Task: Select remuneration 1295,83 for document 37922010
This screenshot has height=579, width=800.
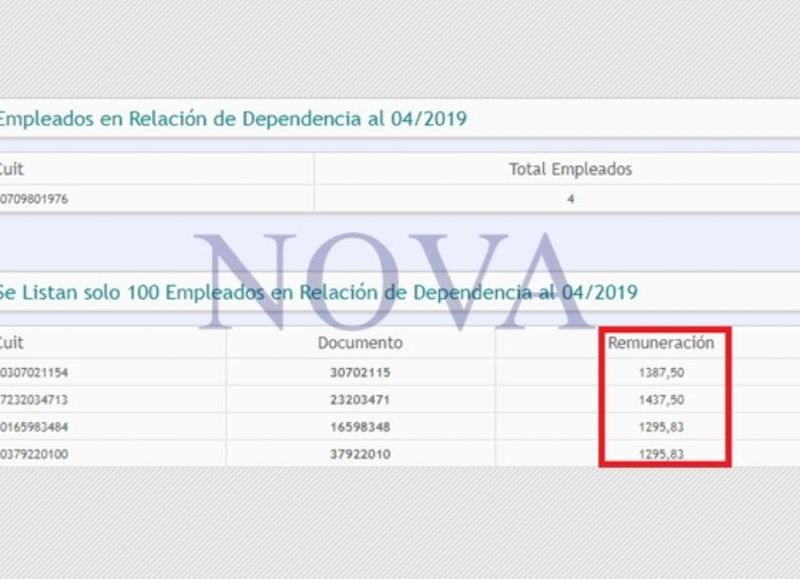Action: coord(661,454)
